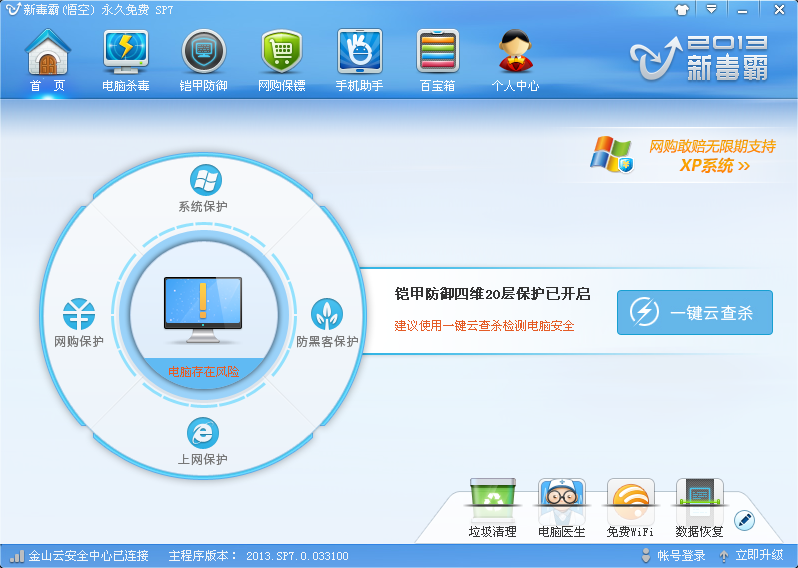Open 个人中心 personal center

[x=516, y=61]
